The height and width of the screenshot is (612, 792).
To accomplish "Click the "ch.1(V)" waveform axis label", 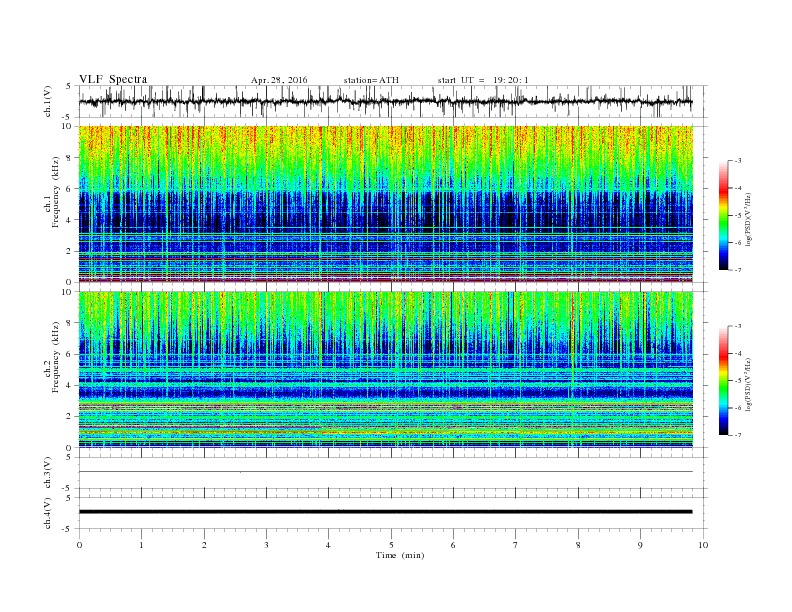I will [48, 102].
